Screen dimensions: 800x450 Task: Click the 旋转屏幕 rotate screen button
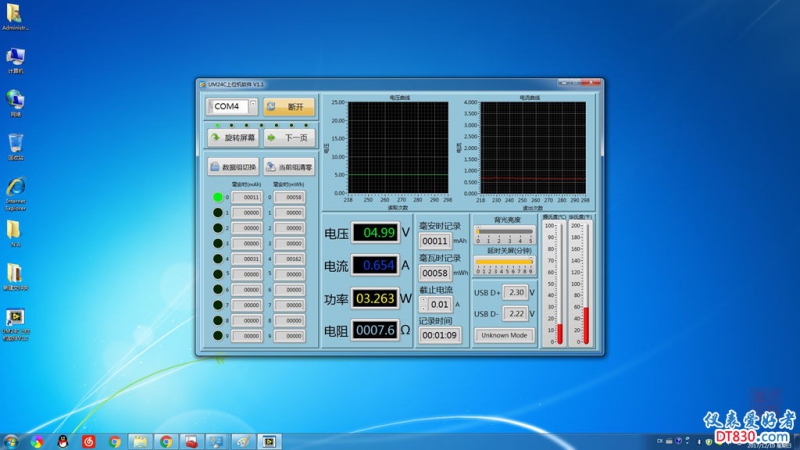(233, 137)
